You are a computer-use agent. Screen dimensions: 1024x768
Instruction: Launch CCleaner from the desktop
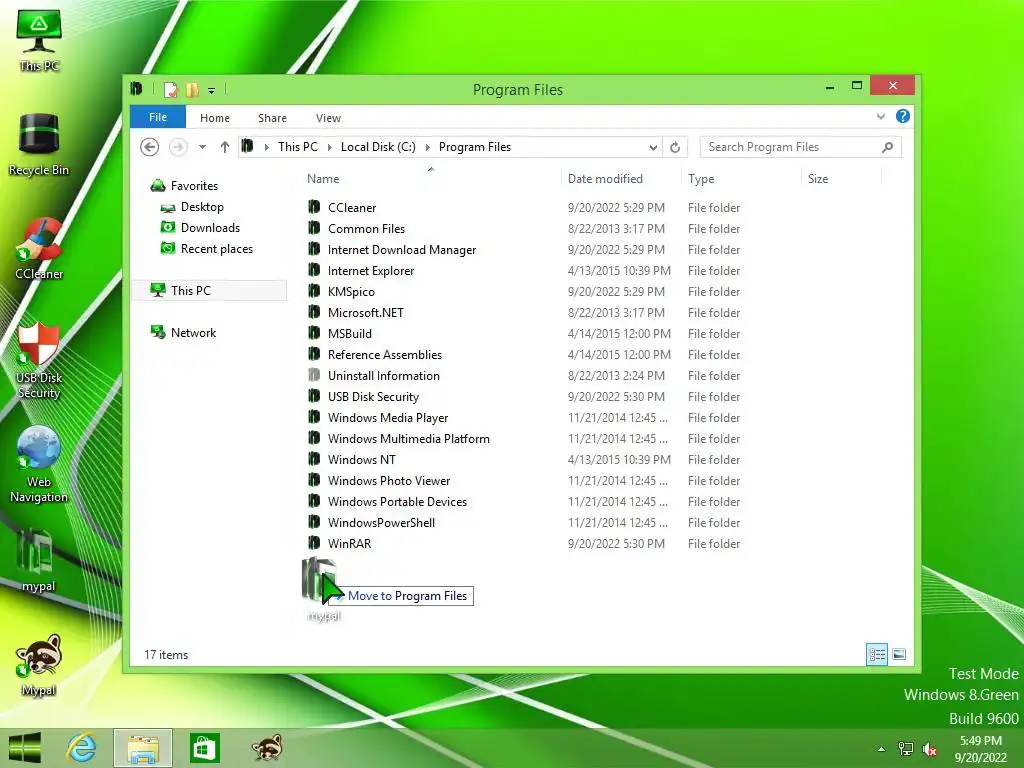coord(39,249)
